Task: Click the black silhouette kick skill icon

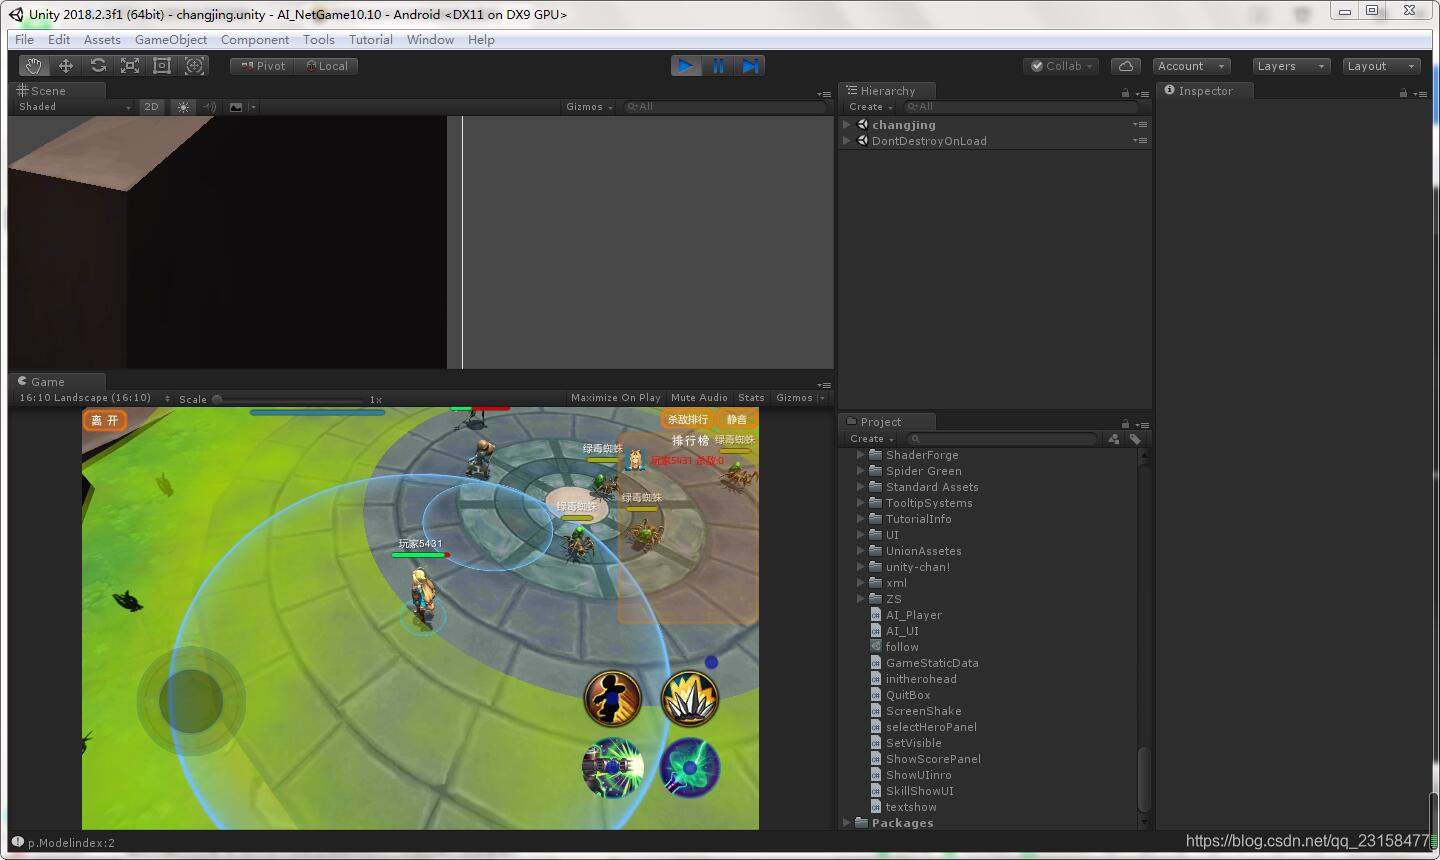Action: coord(612,698)
